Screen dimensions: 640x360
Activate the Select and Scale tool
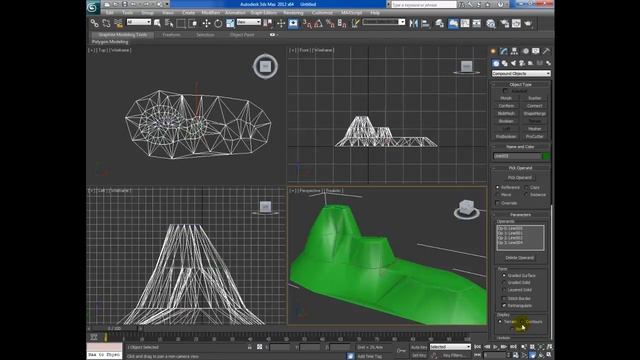click(230, 23)
